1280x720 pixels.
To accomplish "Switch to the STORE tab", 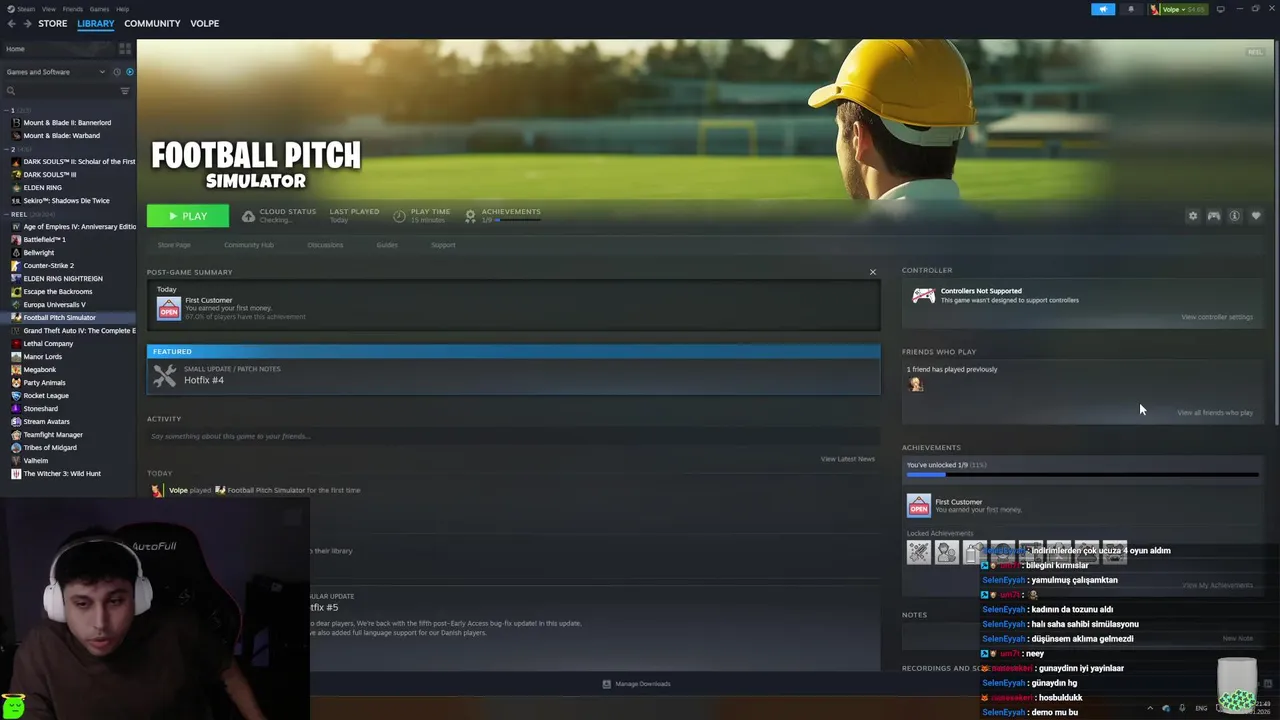I will 52,23.
